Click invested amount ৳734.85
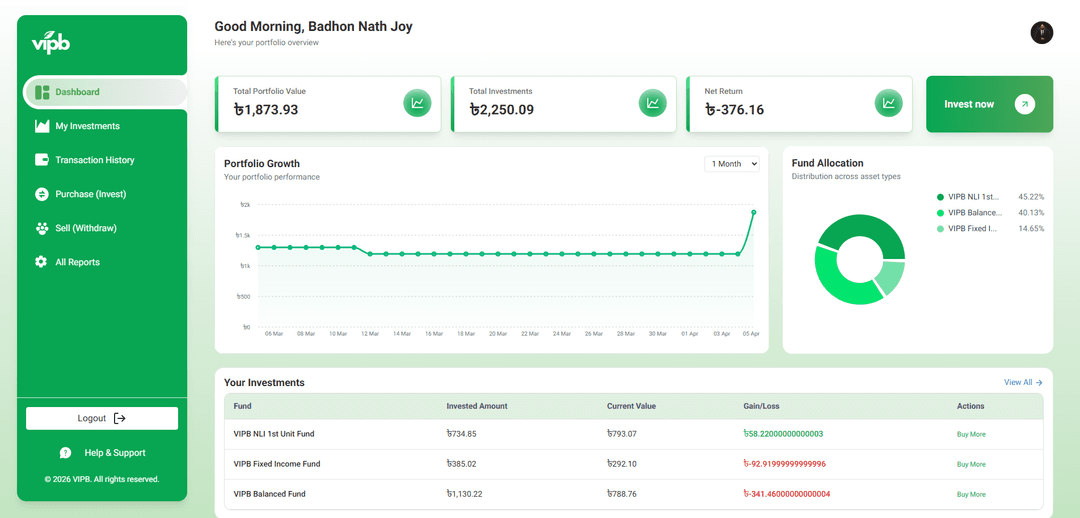Image resolution: width=1080 pixels, height=518 pixels. click(x=461, y=434)
